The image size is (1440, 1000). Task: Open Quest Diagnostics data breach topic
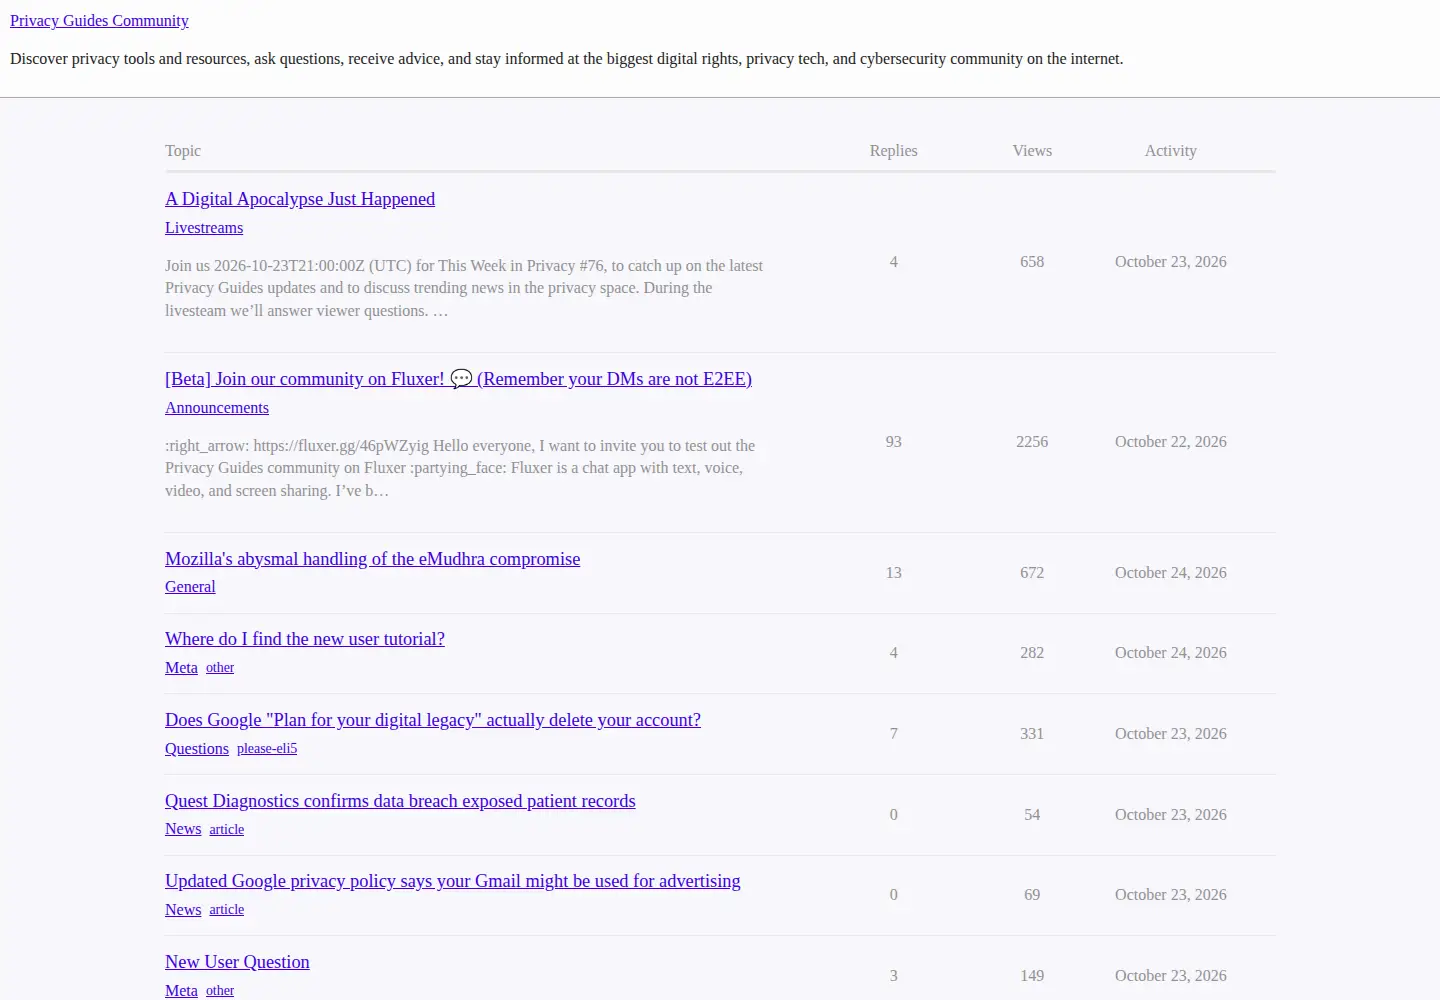point(400,801)
